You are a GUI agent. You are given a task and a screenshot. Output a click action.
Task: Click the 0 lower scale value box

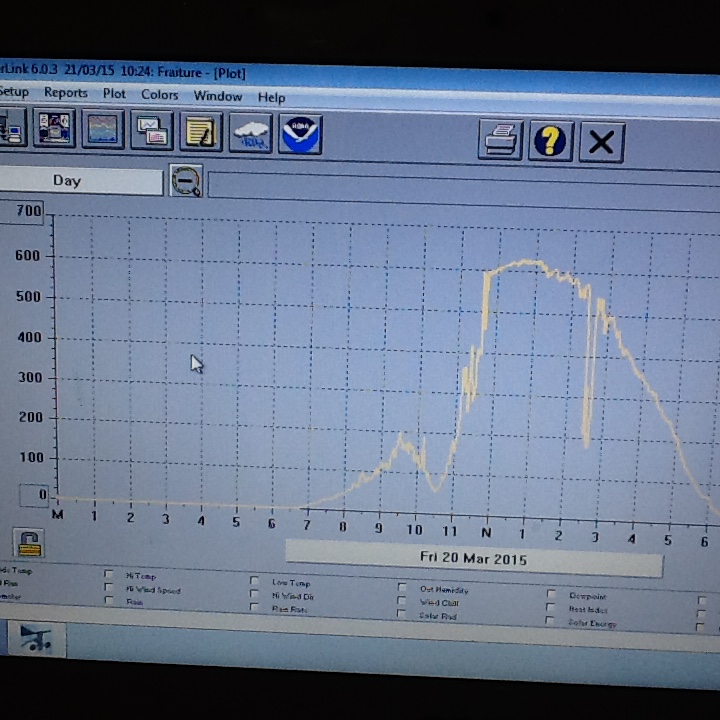(x=35, y=495)
